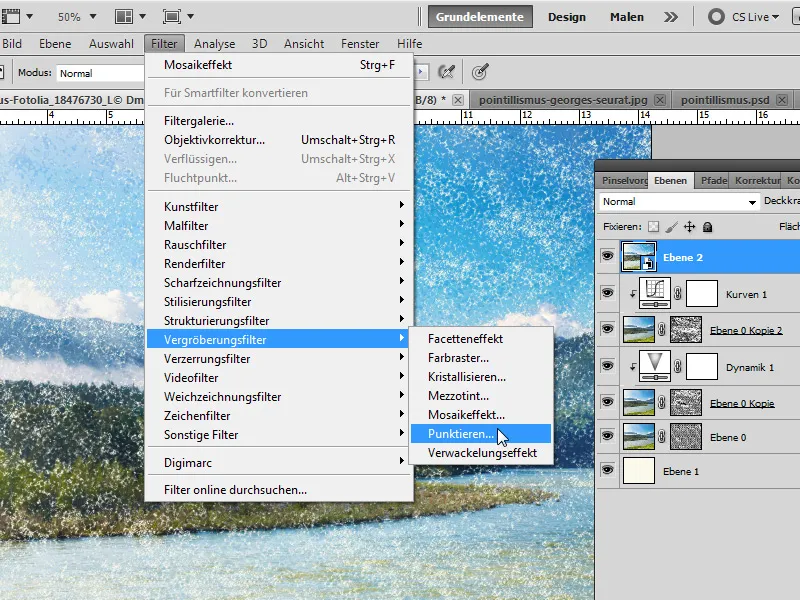
Task: Open the 50% zoom level dropdown
Action: pyautogui.click(x=93, y=17)
